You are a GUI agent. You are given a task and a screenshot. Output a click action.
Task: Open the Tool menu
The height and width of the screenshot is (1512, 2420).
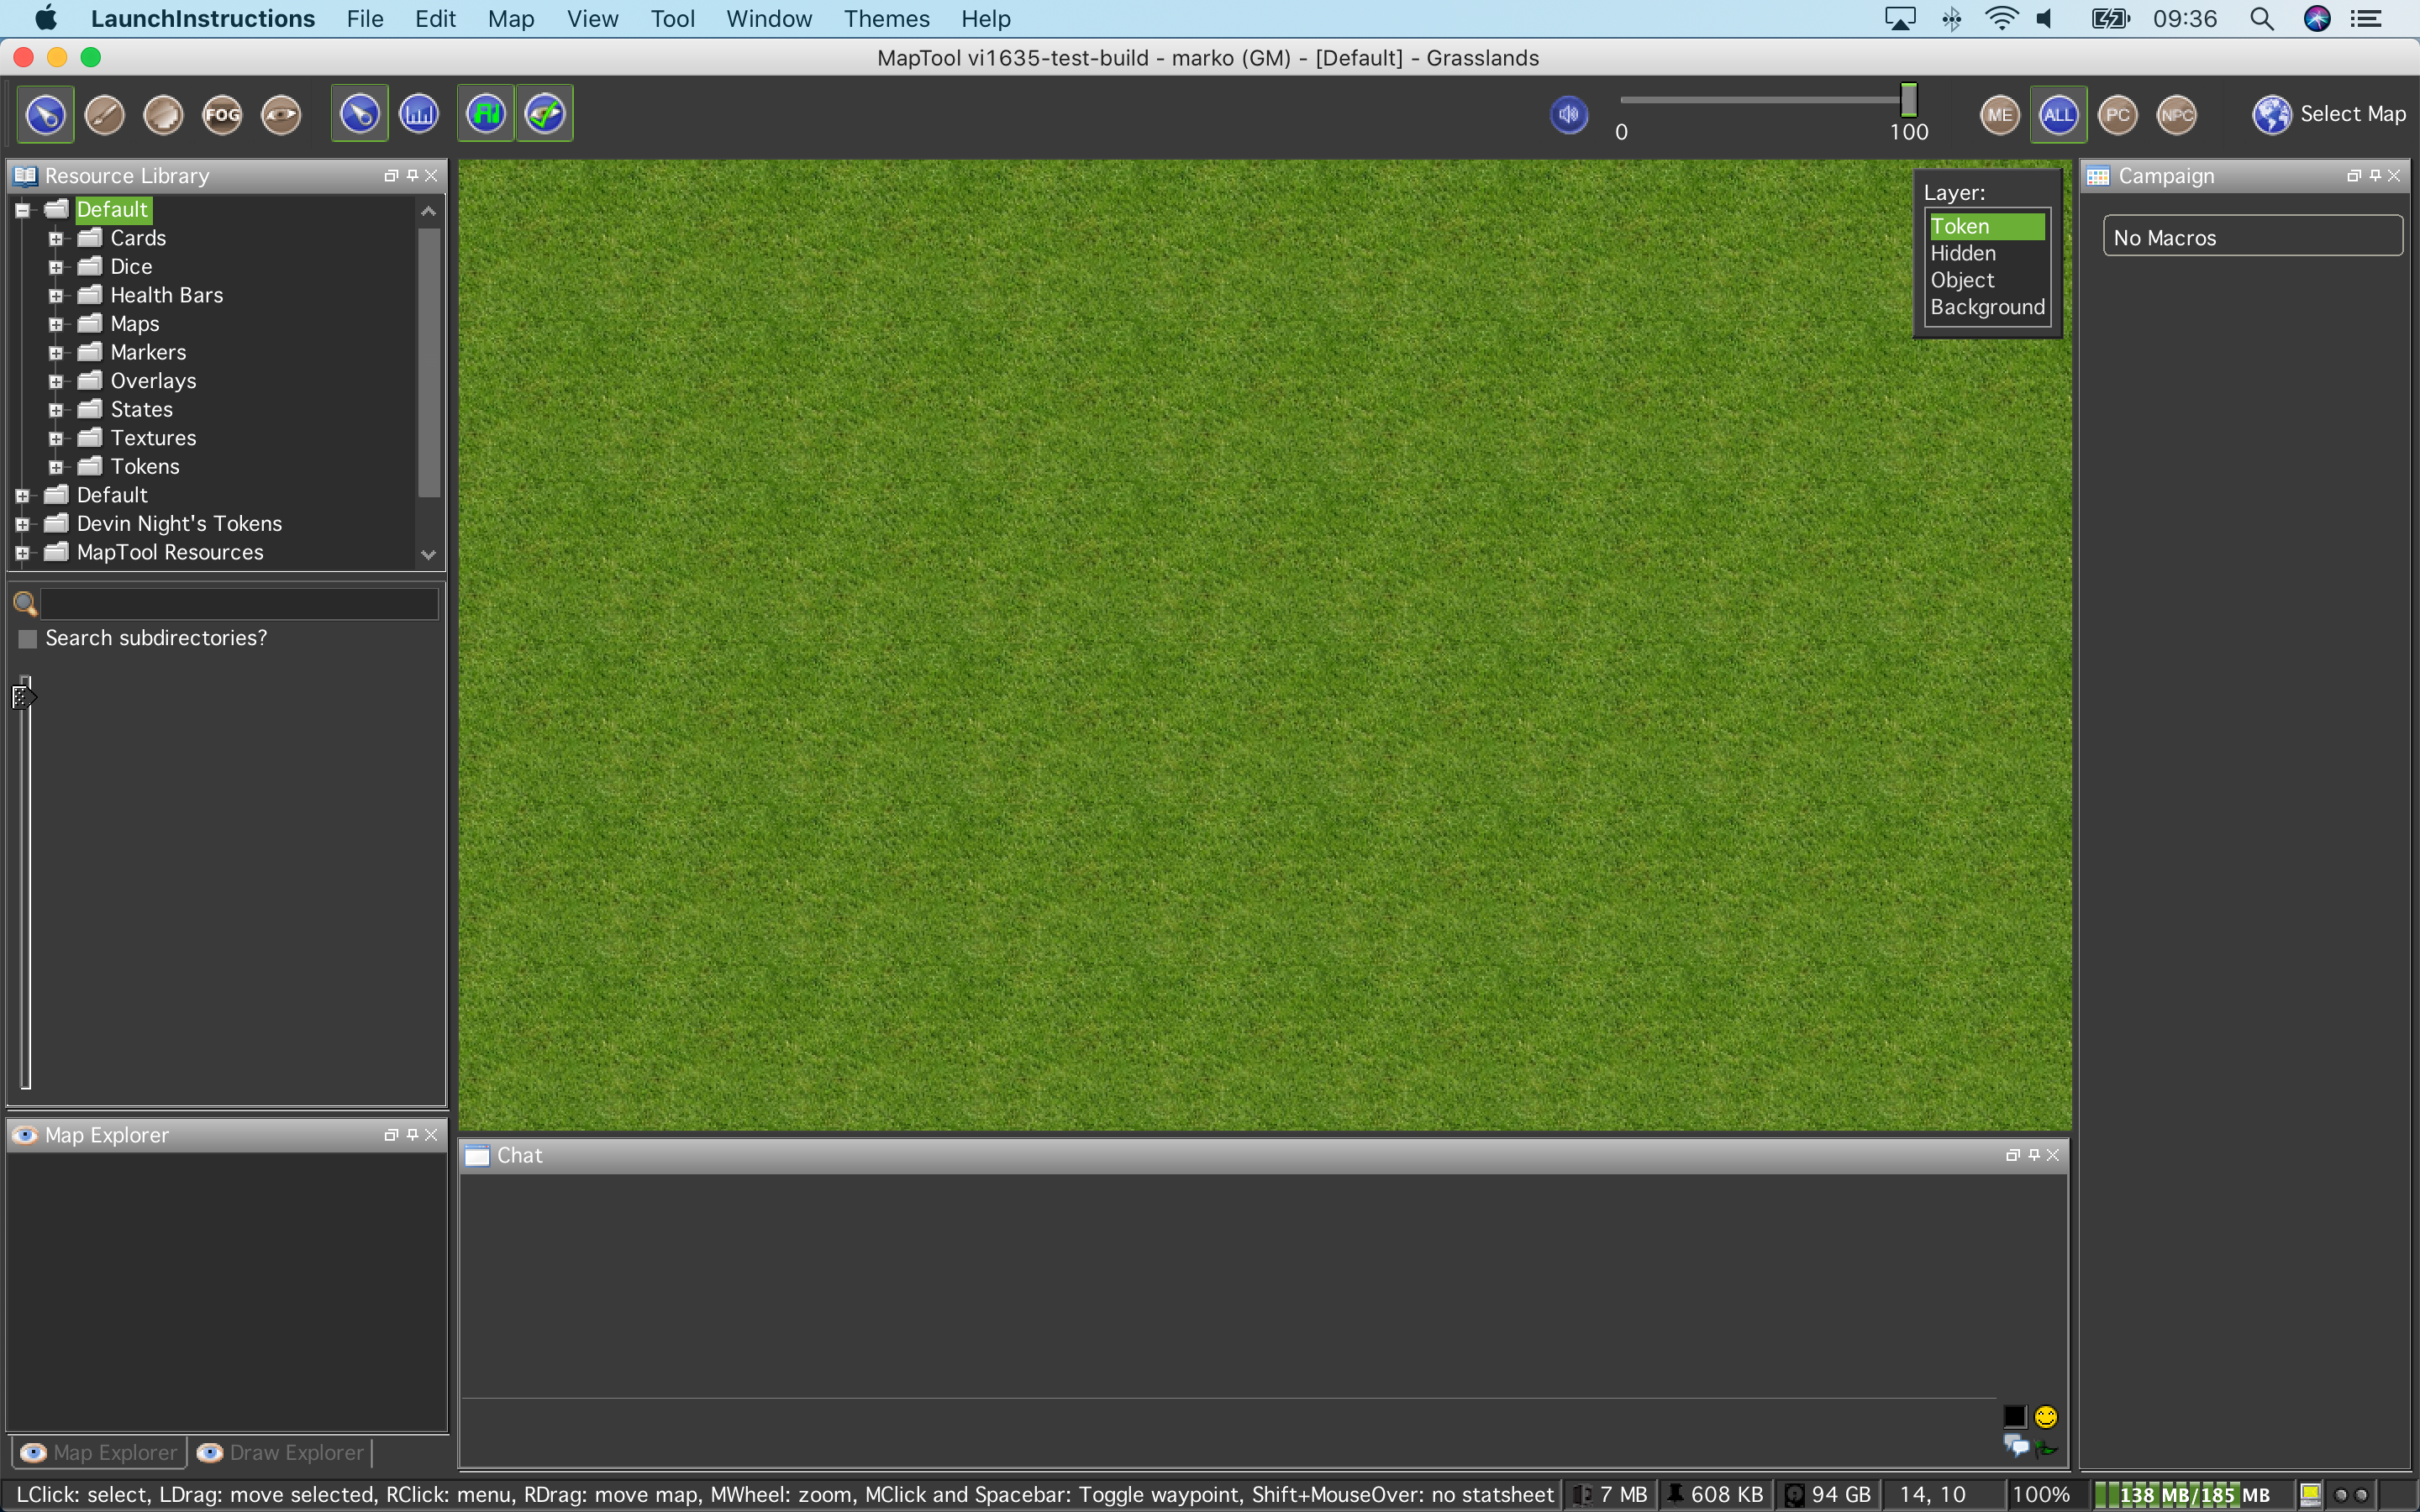pos(672,19)
